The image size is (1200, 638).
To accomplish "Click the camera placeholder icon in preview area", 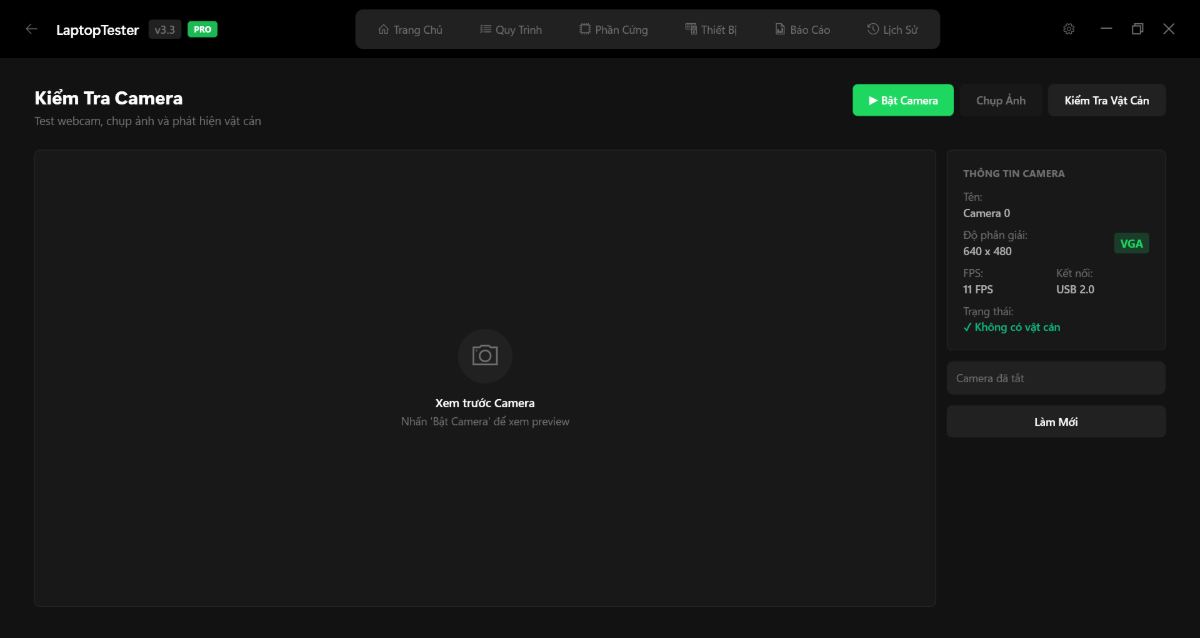I will coord(485,356).
